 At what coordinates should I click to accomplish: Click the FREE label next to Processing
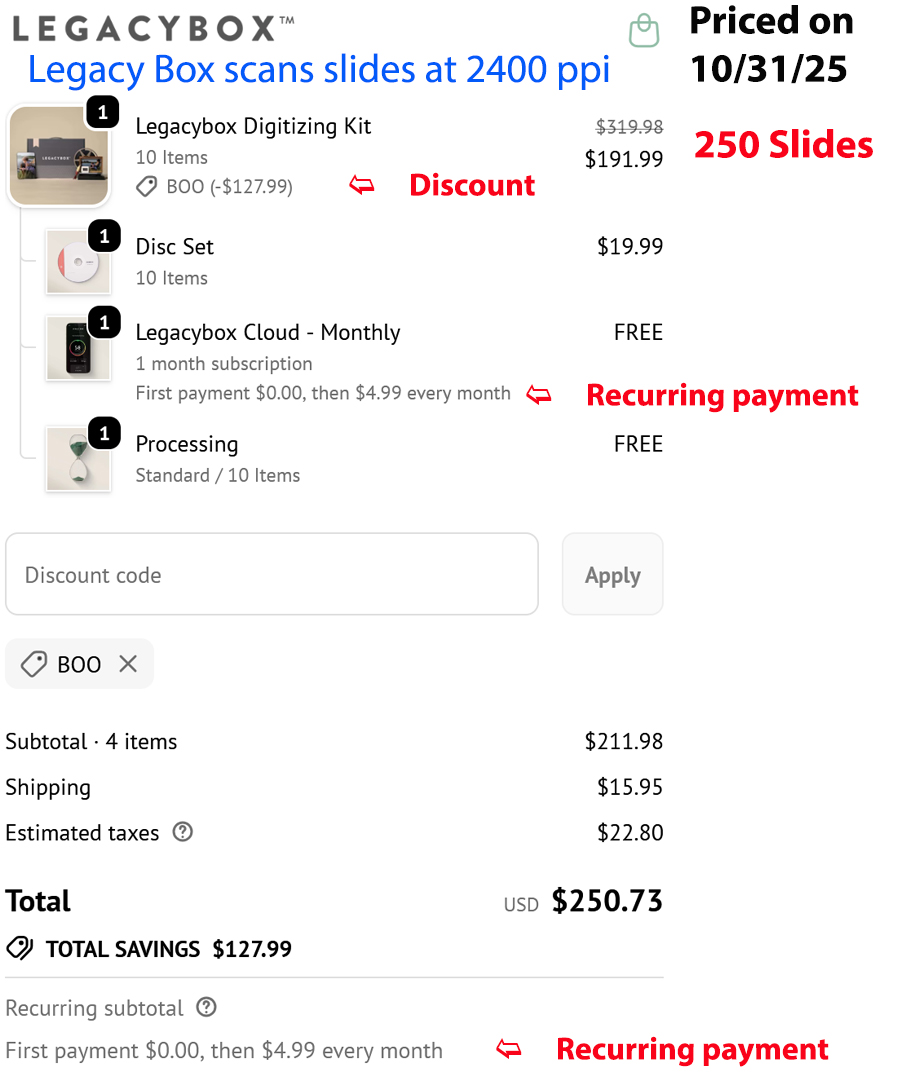click(638, 444)
